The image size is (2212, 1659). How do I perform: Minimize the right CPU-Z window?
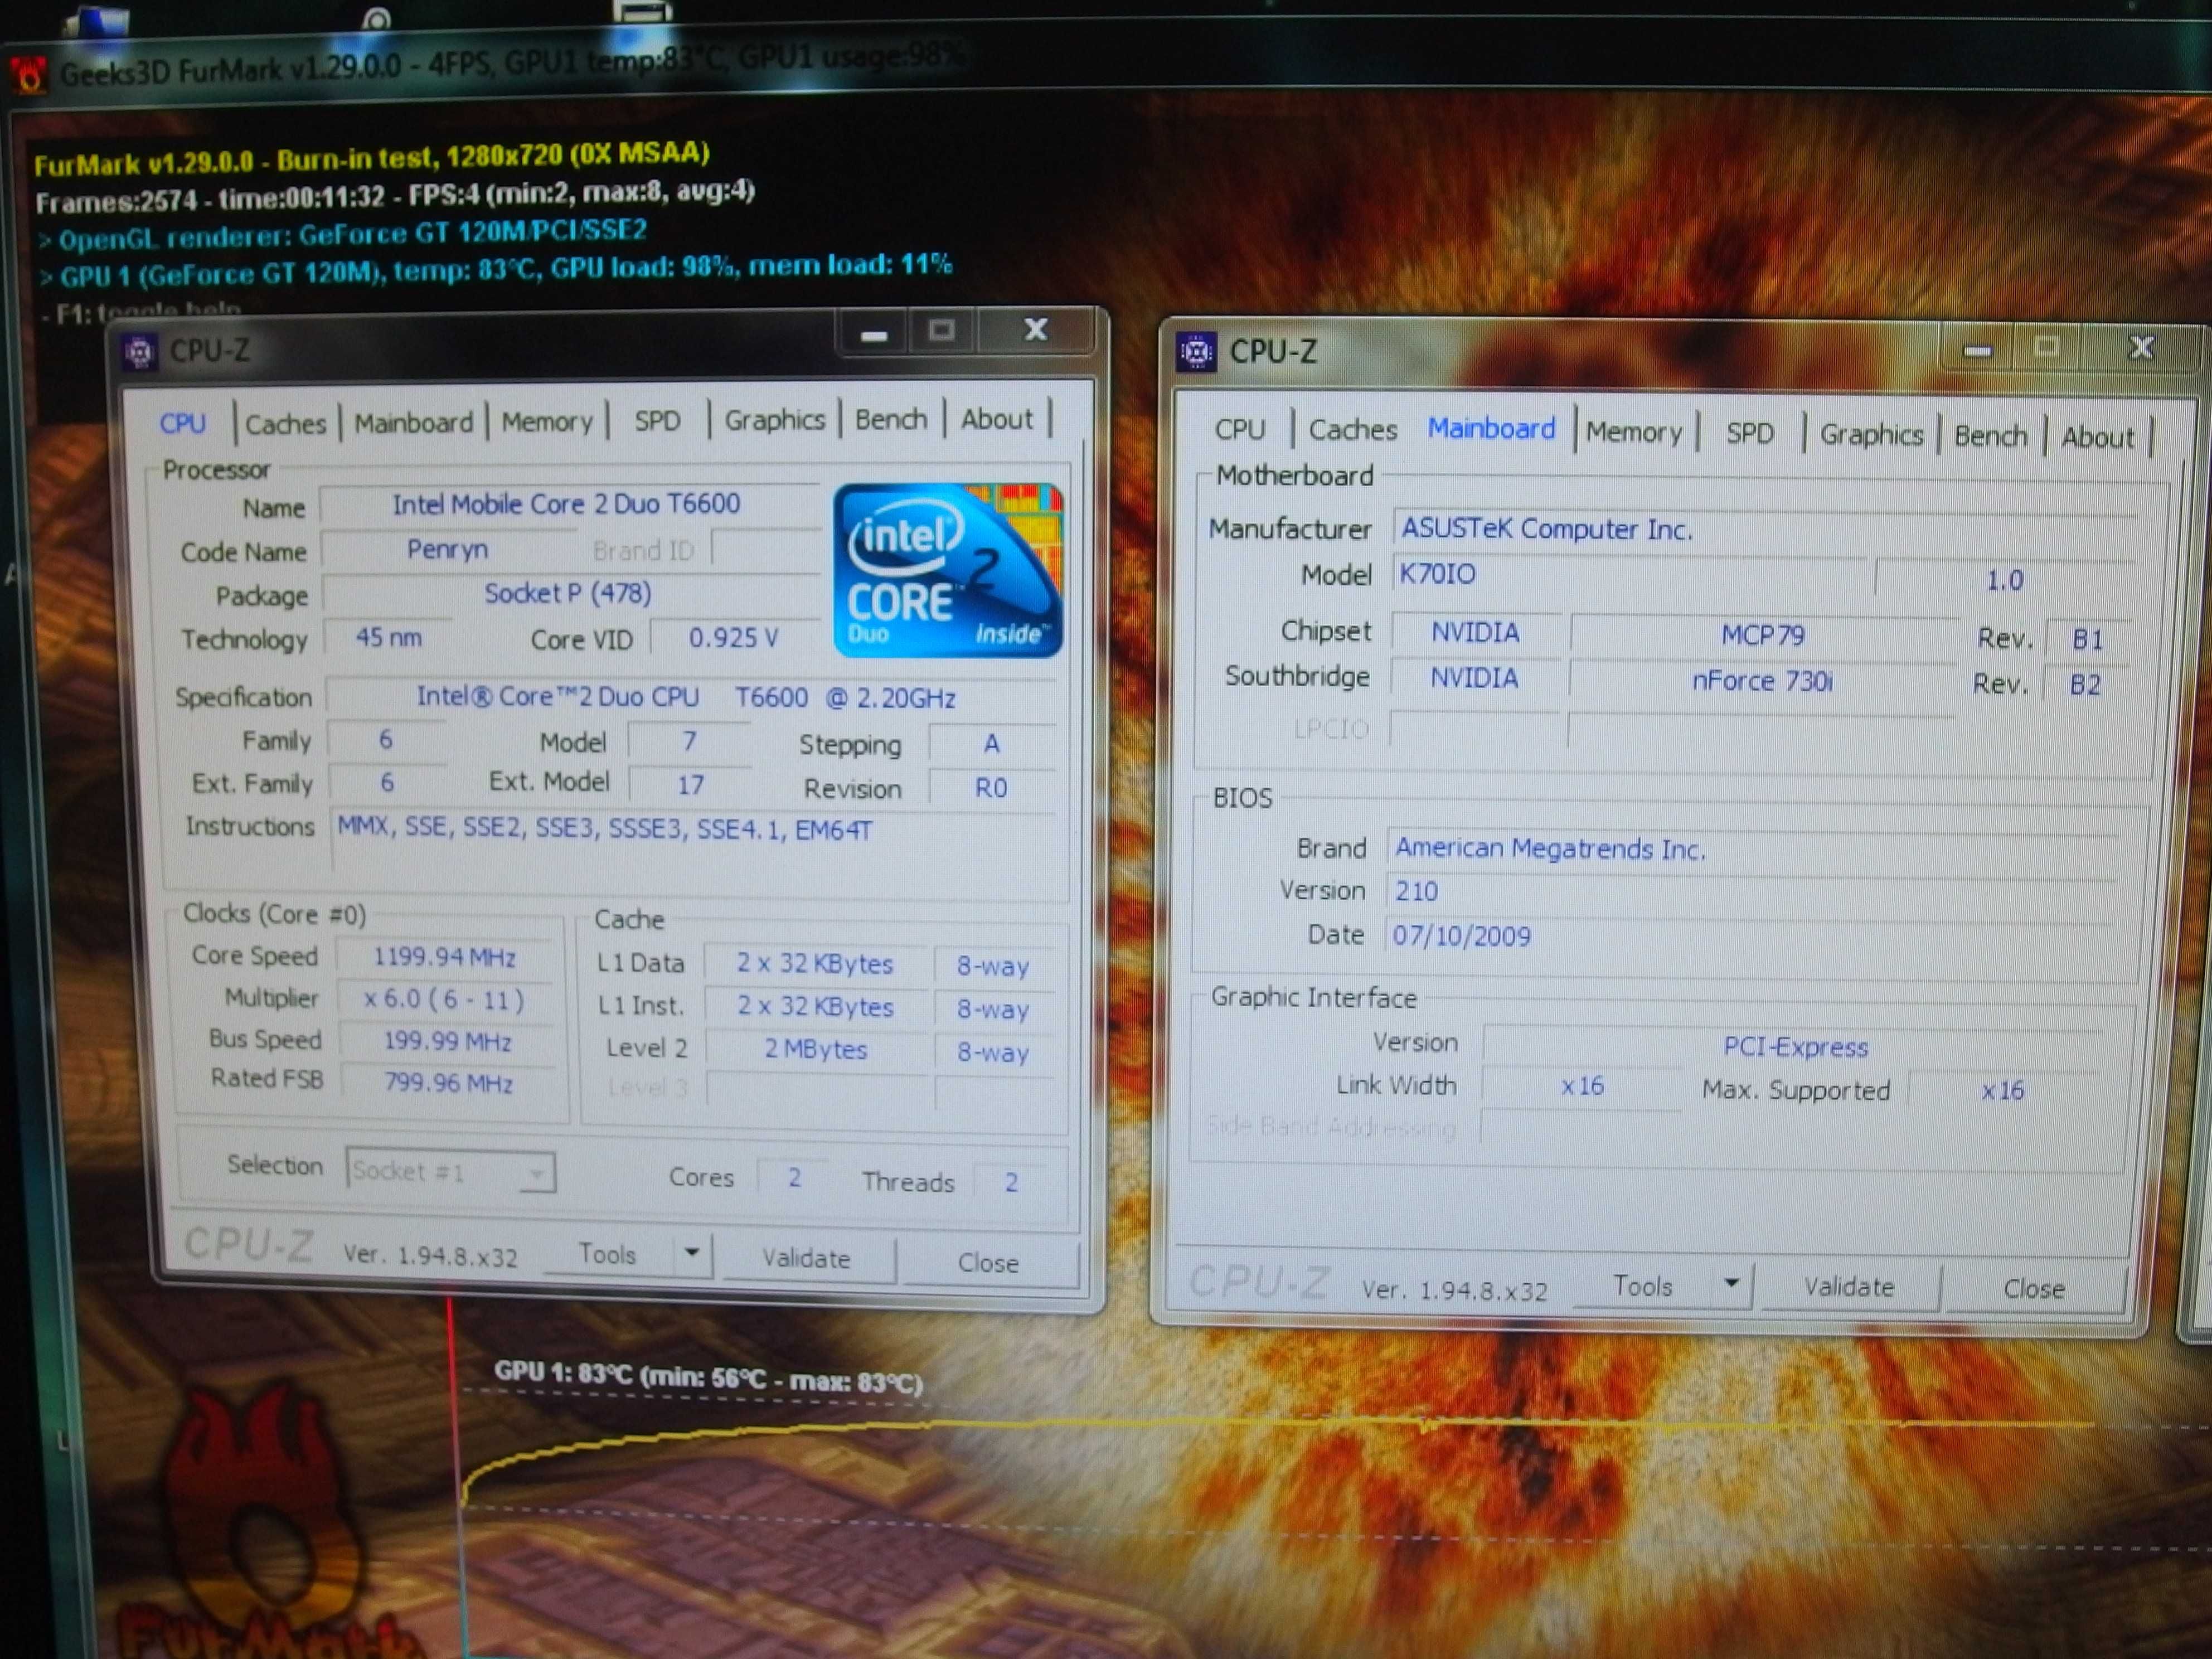coord(1977,350)
